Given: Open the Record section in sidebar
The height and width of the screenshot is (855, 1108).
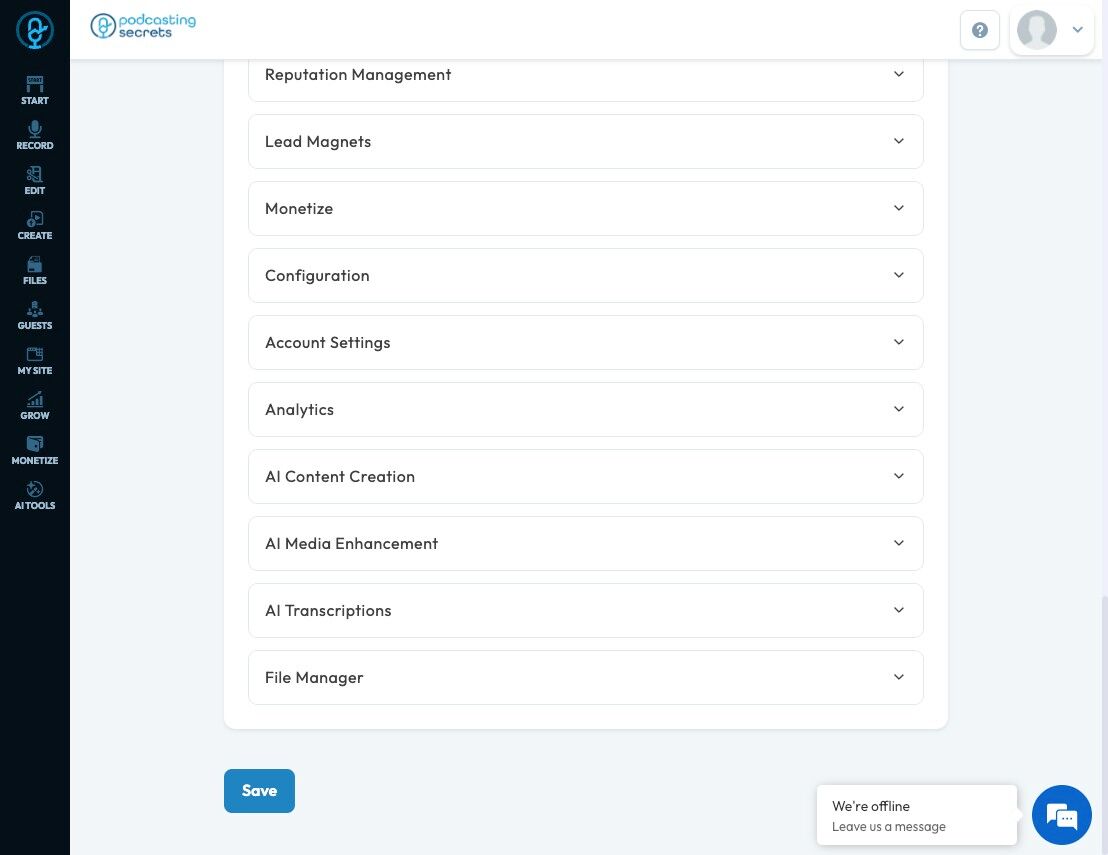Looking at the screenshot, I should point(35,135).
